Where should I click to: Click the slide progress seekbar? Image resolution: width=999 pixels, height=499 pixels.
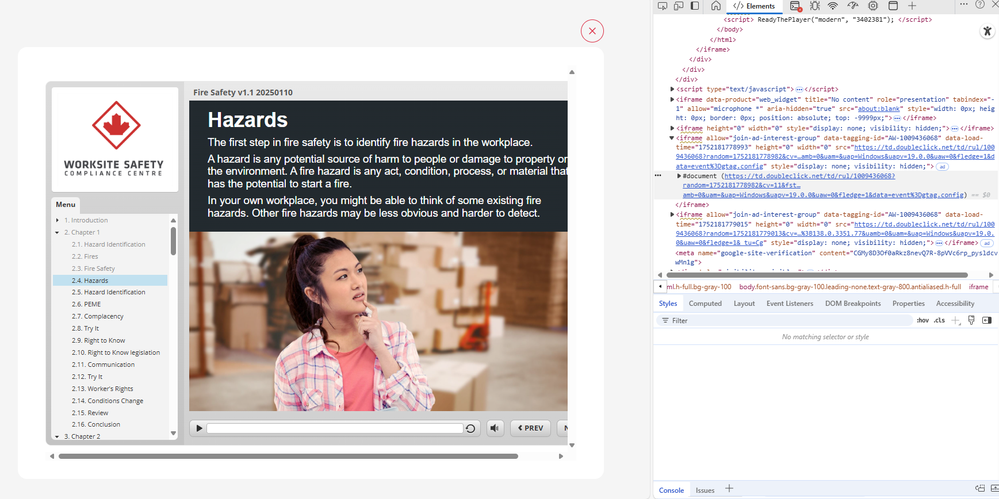335,428
